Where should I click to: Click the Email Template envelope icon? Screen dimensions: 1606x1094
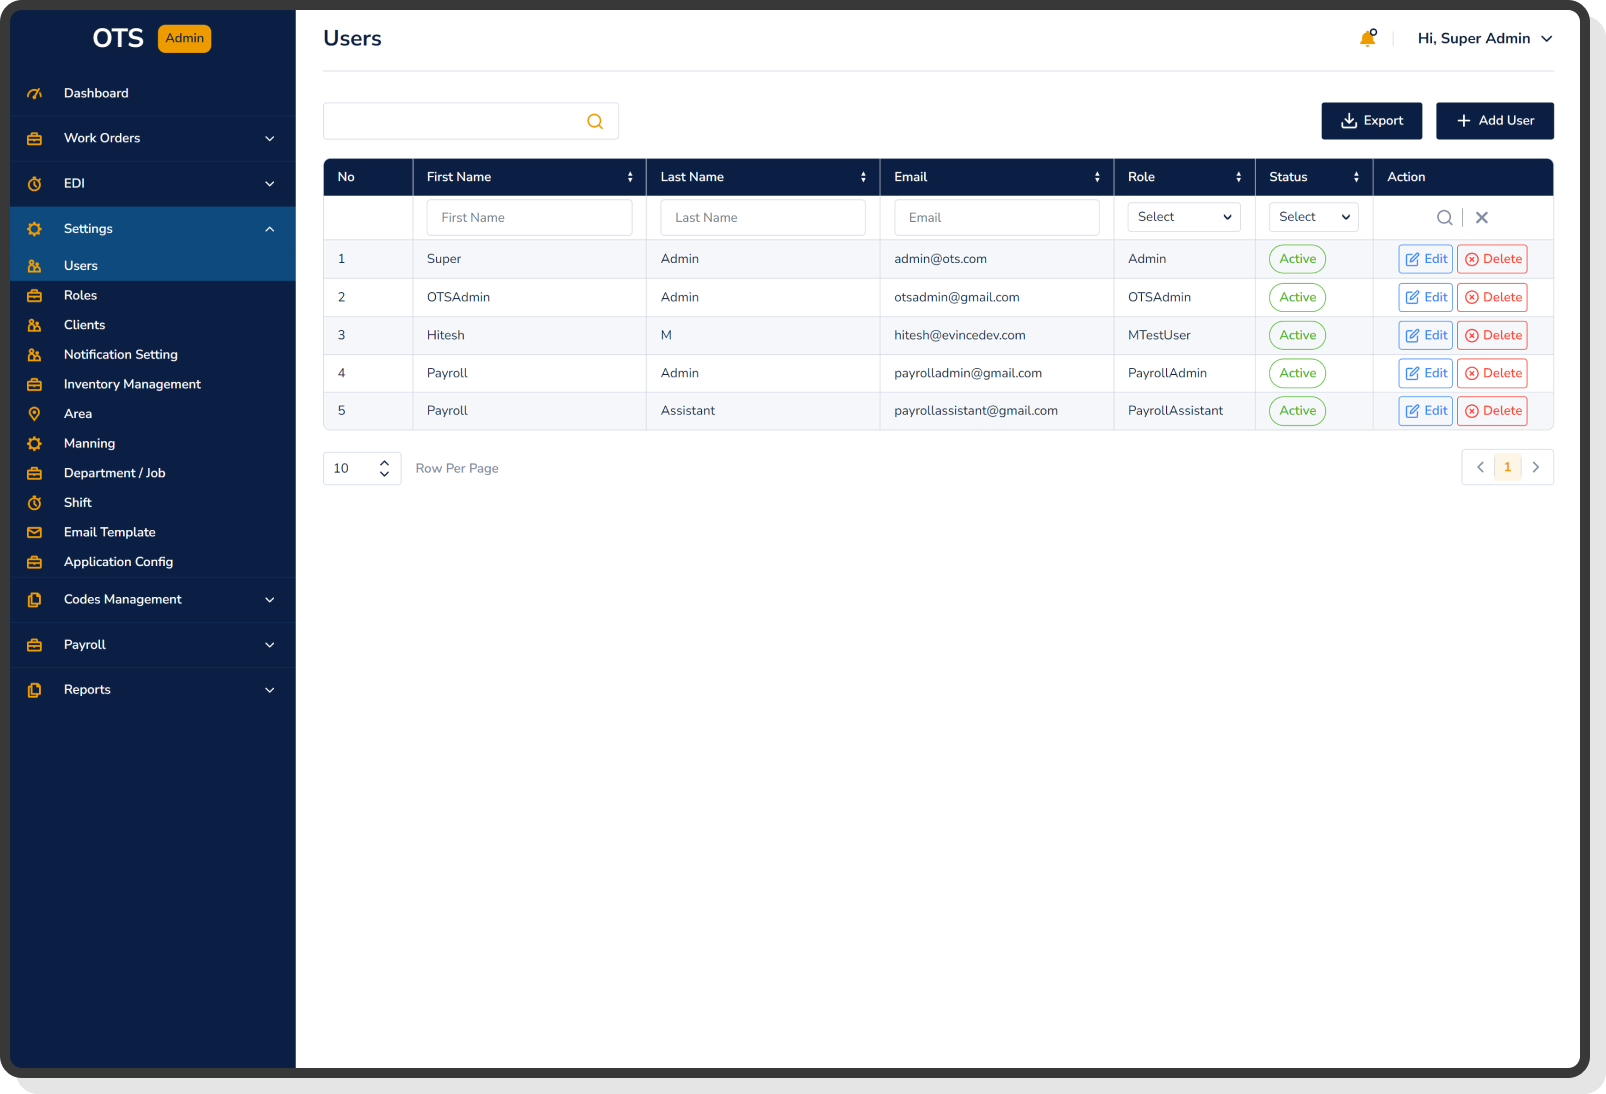[x=35, y=532]
